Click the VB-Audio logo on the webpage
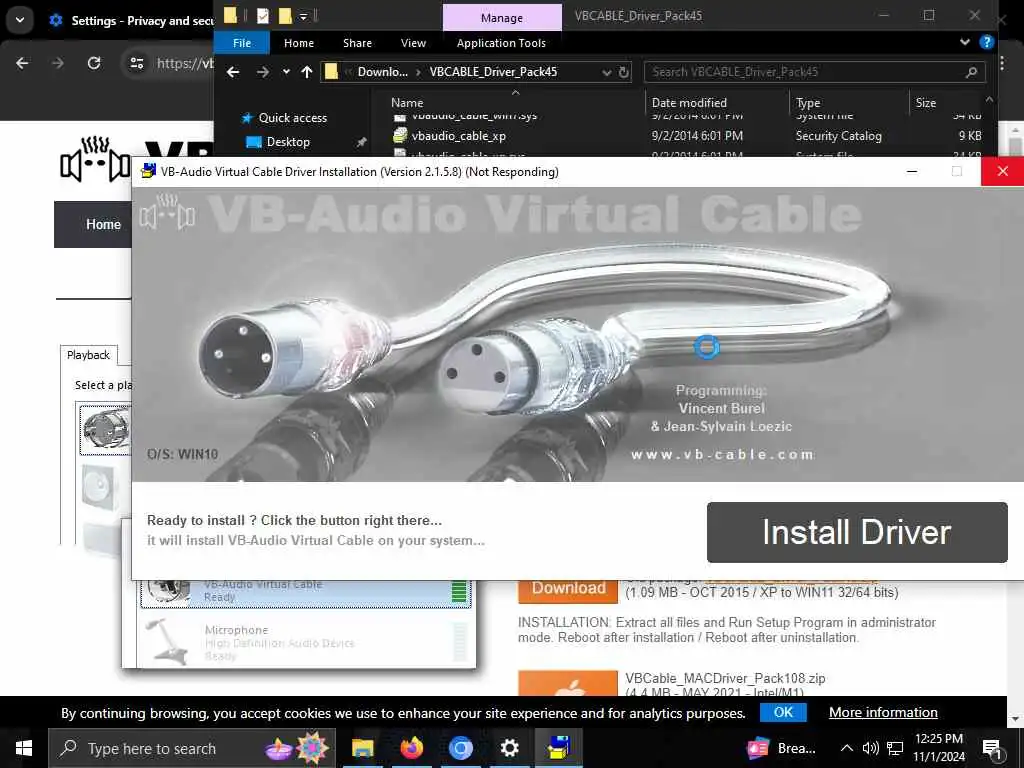1024x768 pixels. 95,159
